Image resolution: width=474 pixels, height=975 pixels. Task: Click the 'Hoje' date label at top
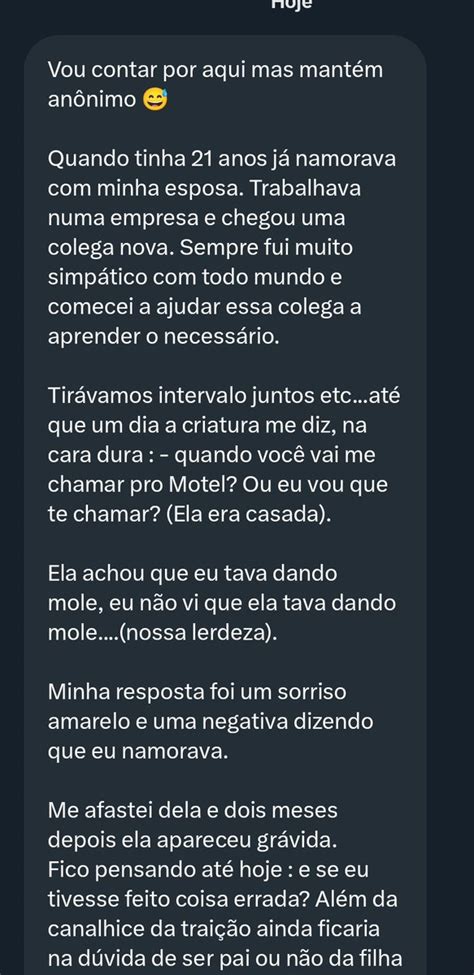[292, 4]
